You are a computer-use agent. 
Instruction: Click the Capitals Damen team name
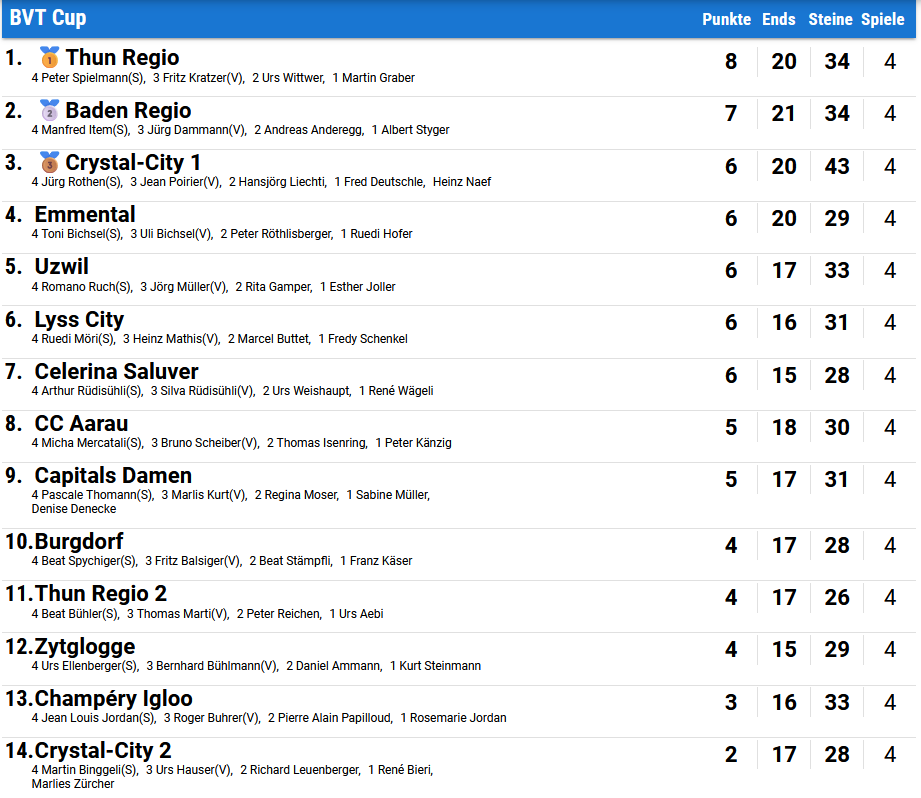click(113, 476)
